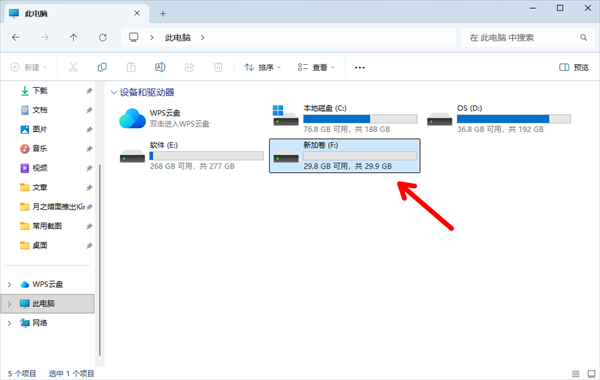Viewport: 600px width, 380px height.
Task: Unpin 下载 using its pin icon
Action: (x=89, y=91)
